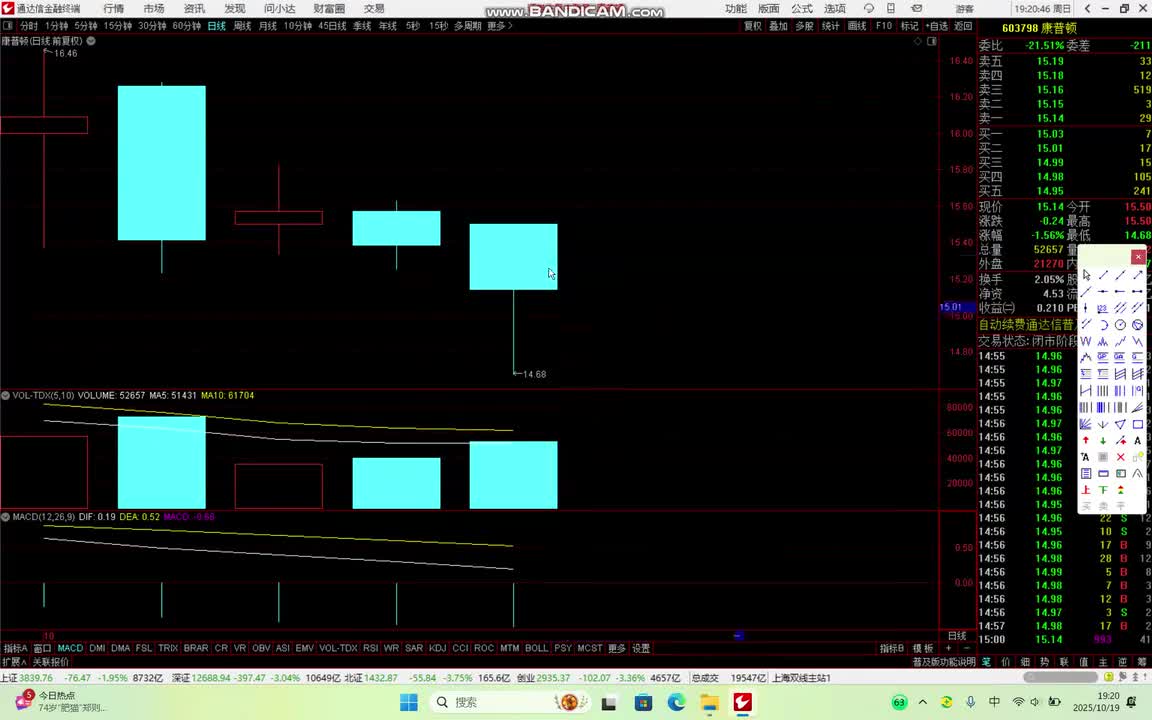Toggle the 细 tab in bottom-right bar
Screen dimensions: 1152x720
pos(1025,662)
